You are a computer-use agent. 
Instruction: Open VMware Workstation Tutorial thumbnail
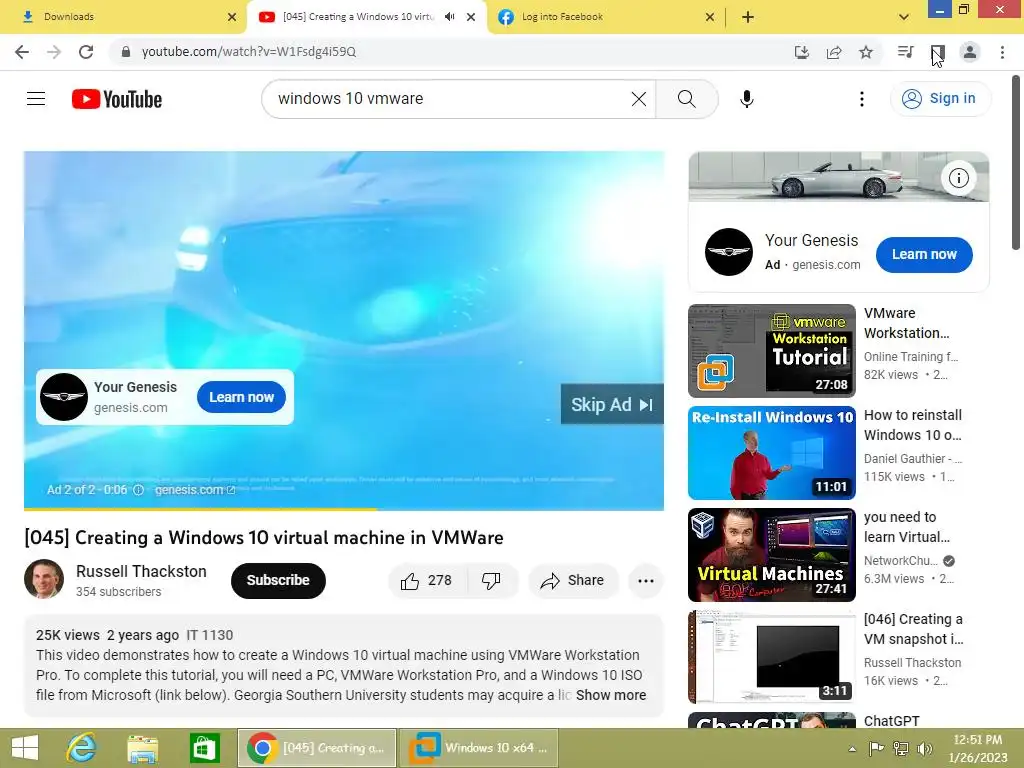point(771,351)
